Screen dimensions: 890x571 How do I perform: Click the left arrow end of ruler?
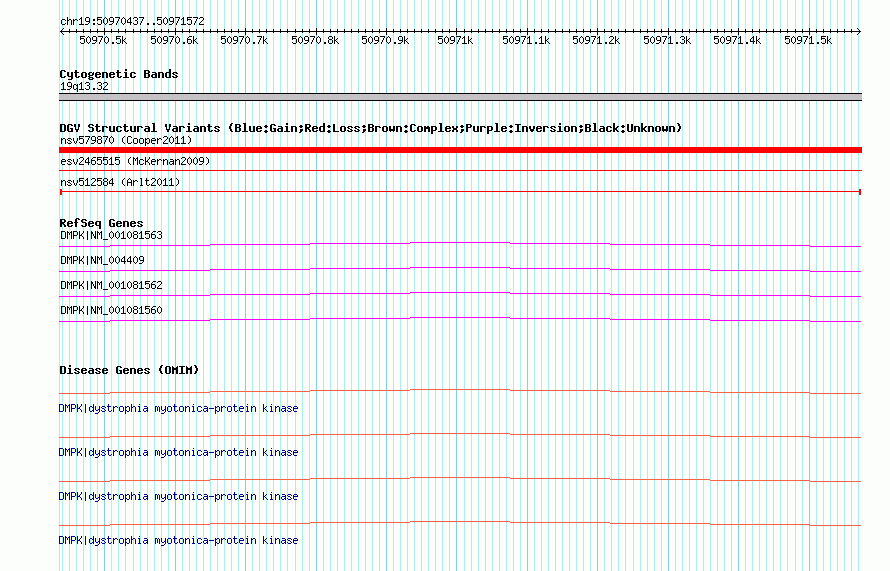pyautogui.click(x=62, y=32)
